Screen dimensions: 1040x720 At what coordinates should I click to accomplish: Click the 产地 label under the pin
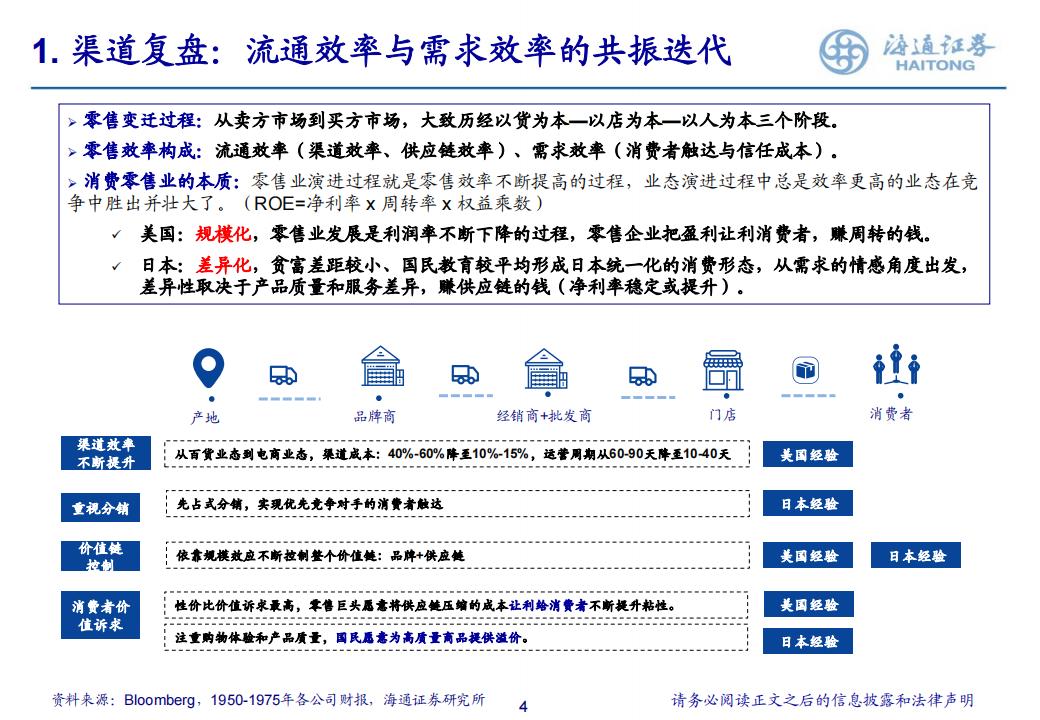(205, 417)
